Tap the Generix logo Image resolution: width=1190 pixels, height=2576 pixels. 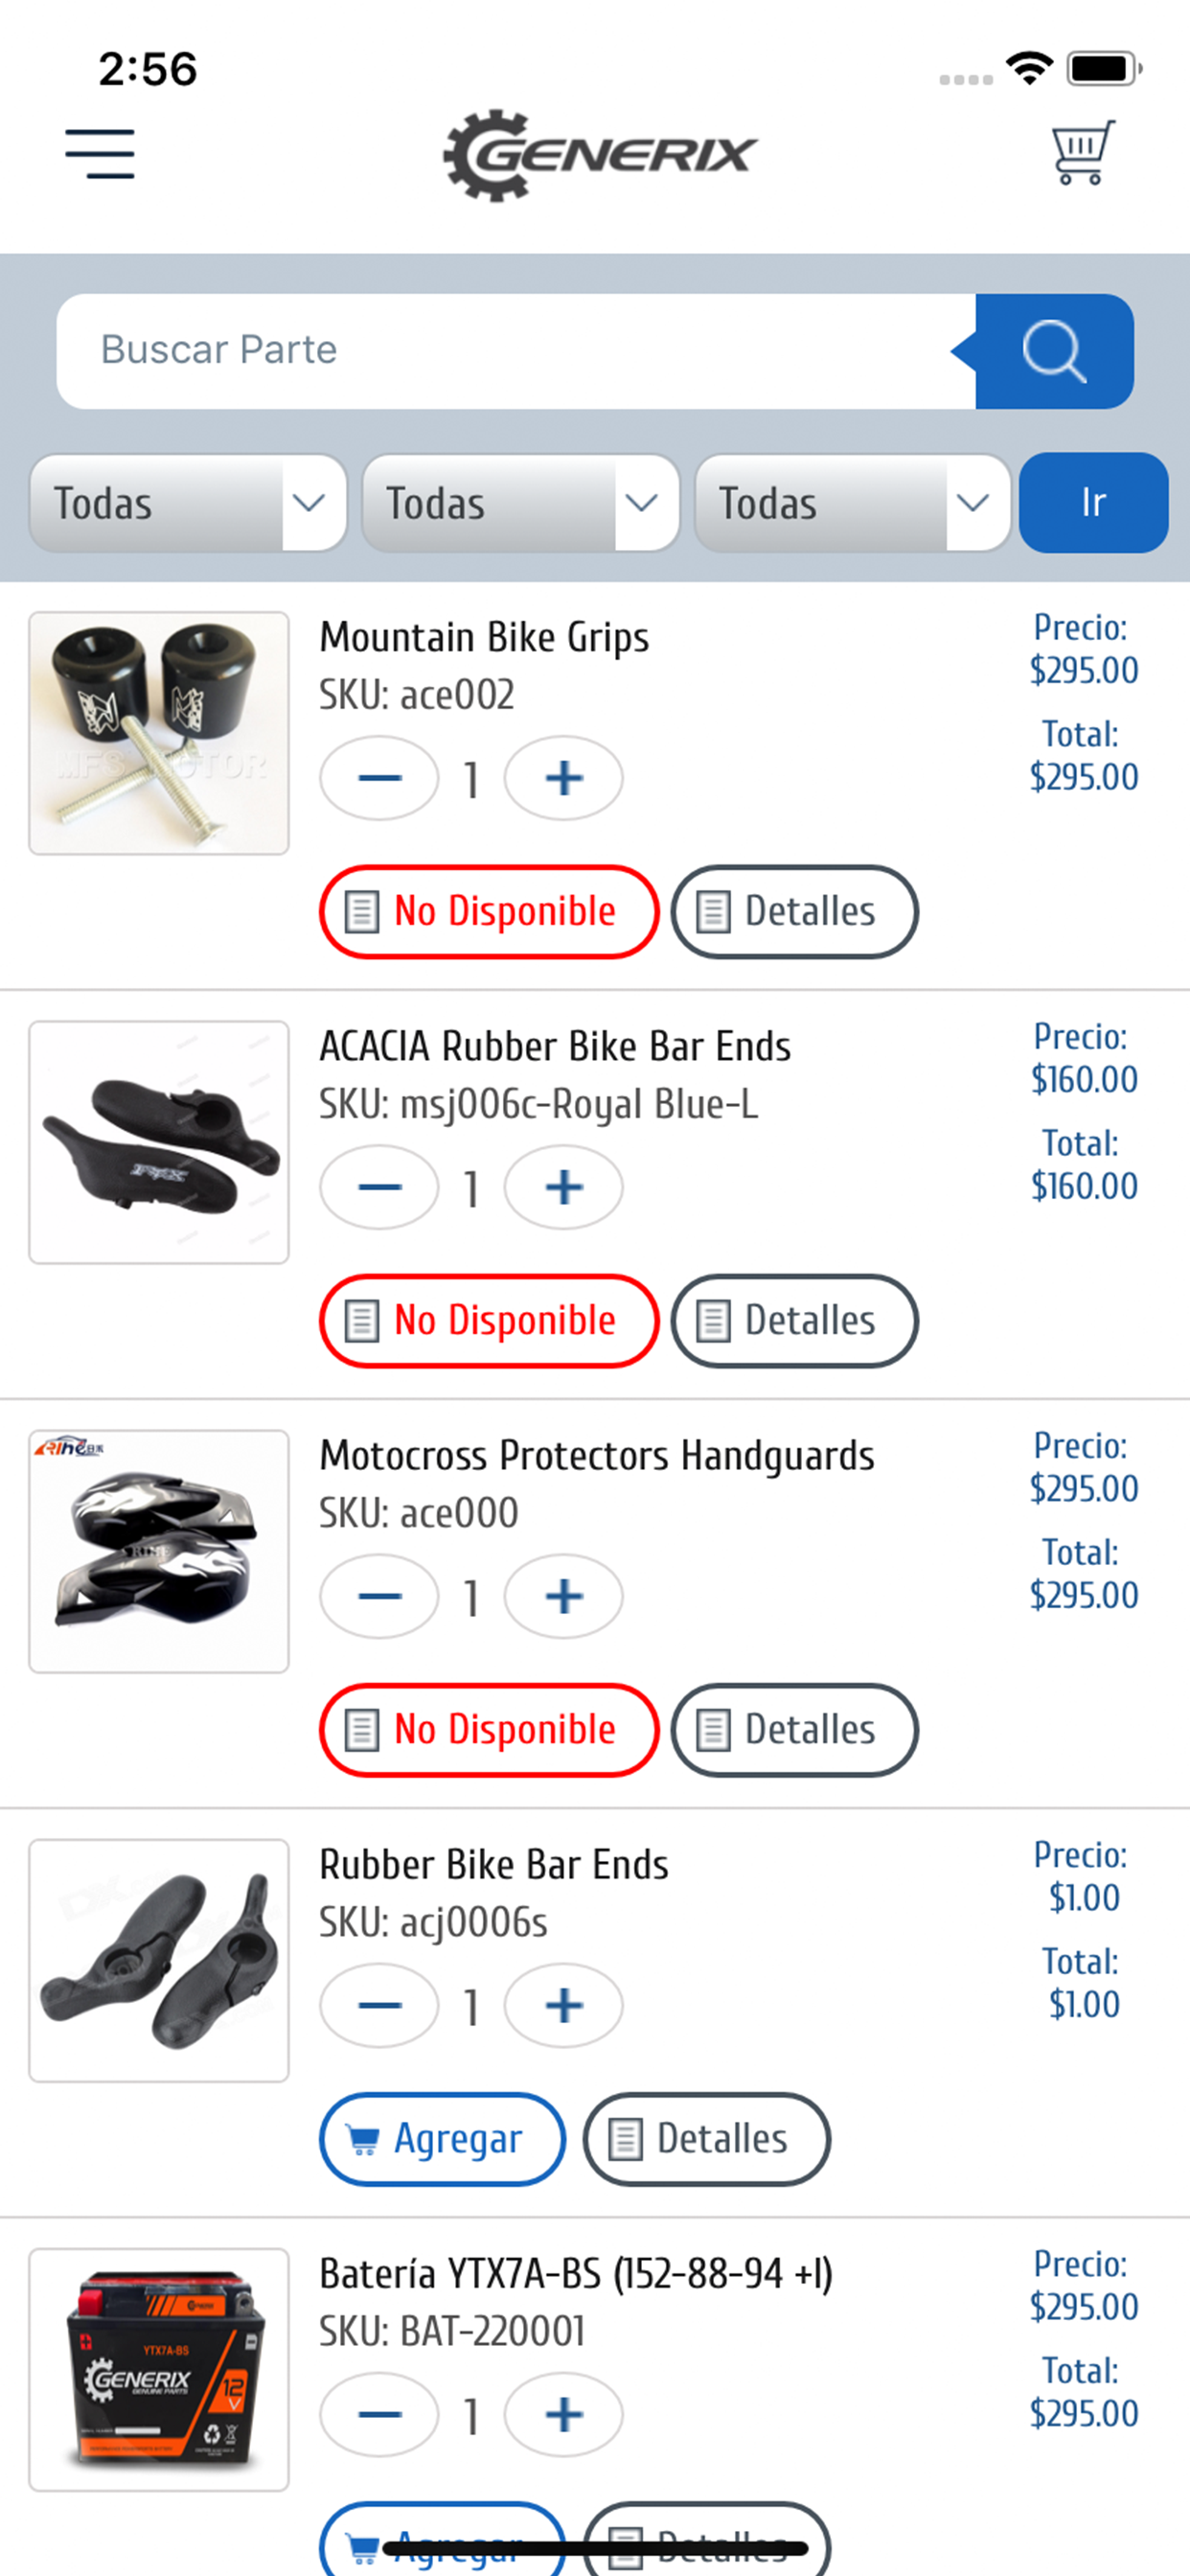click(x=600, y=155)
